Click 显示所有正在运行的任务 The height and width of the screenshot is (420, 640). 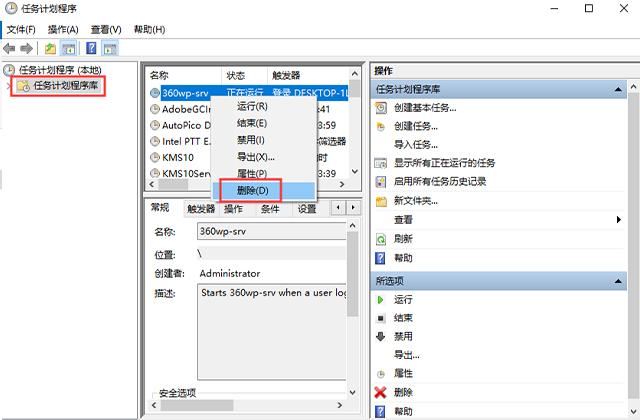[x=444, y=163]
